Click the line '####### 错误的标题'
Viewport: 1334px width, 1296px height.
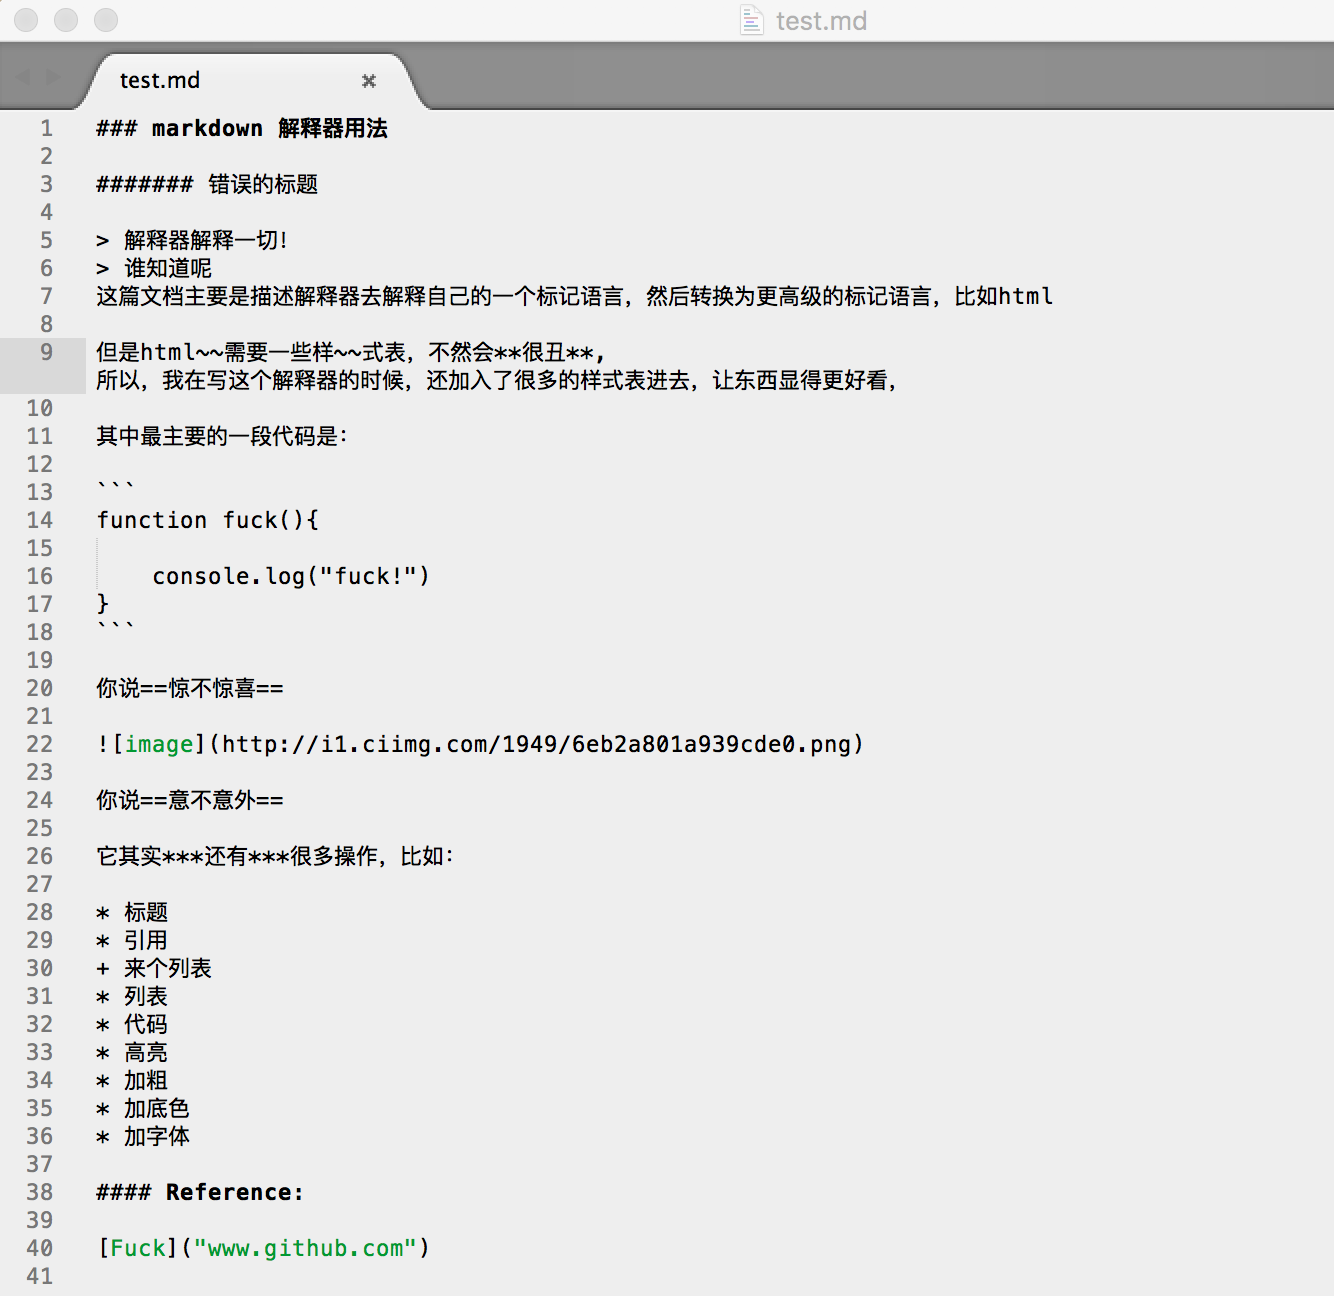point(207,184)
